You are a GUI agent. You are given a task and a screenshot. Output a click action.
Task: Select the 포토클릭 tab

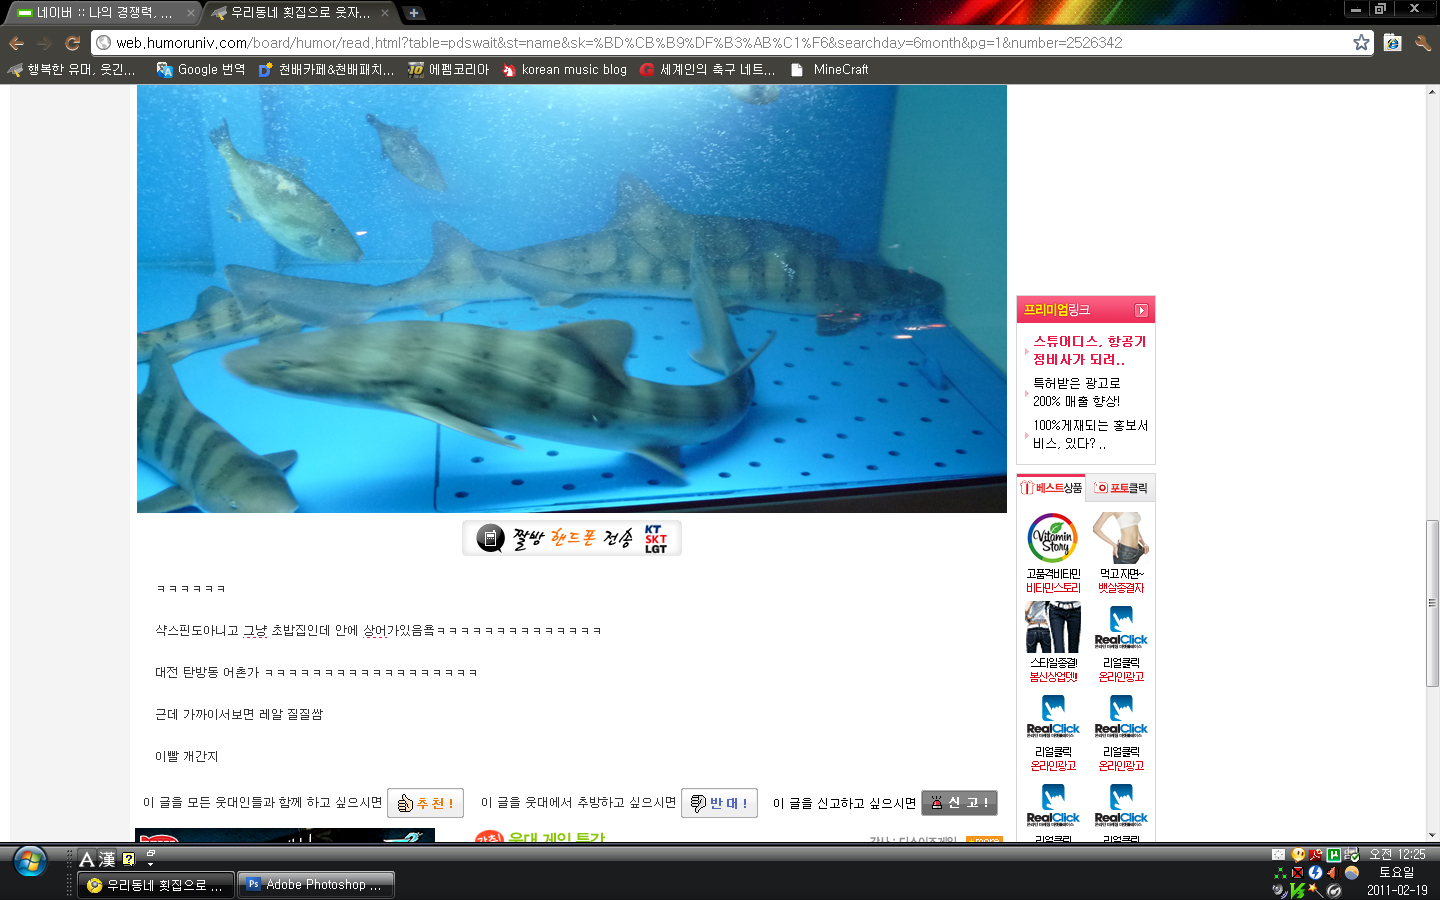pyautogui.click(x=1121, y=488)
